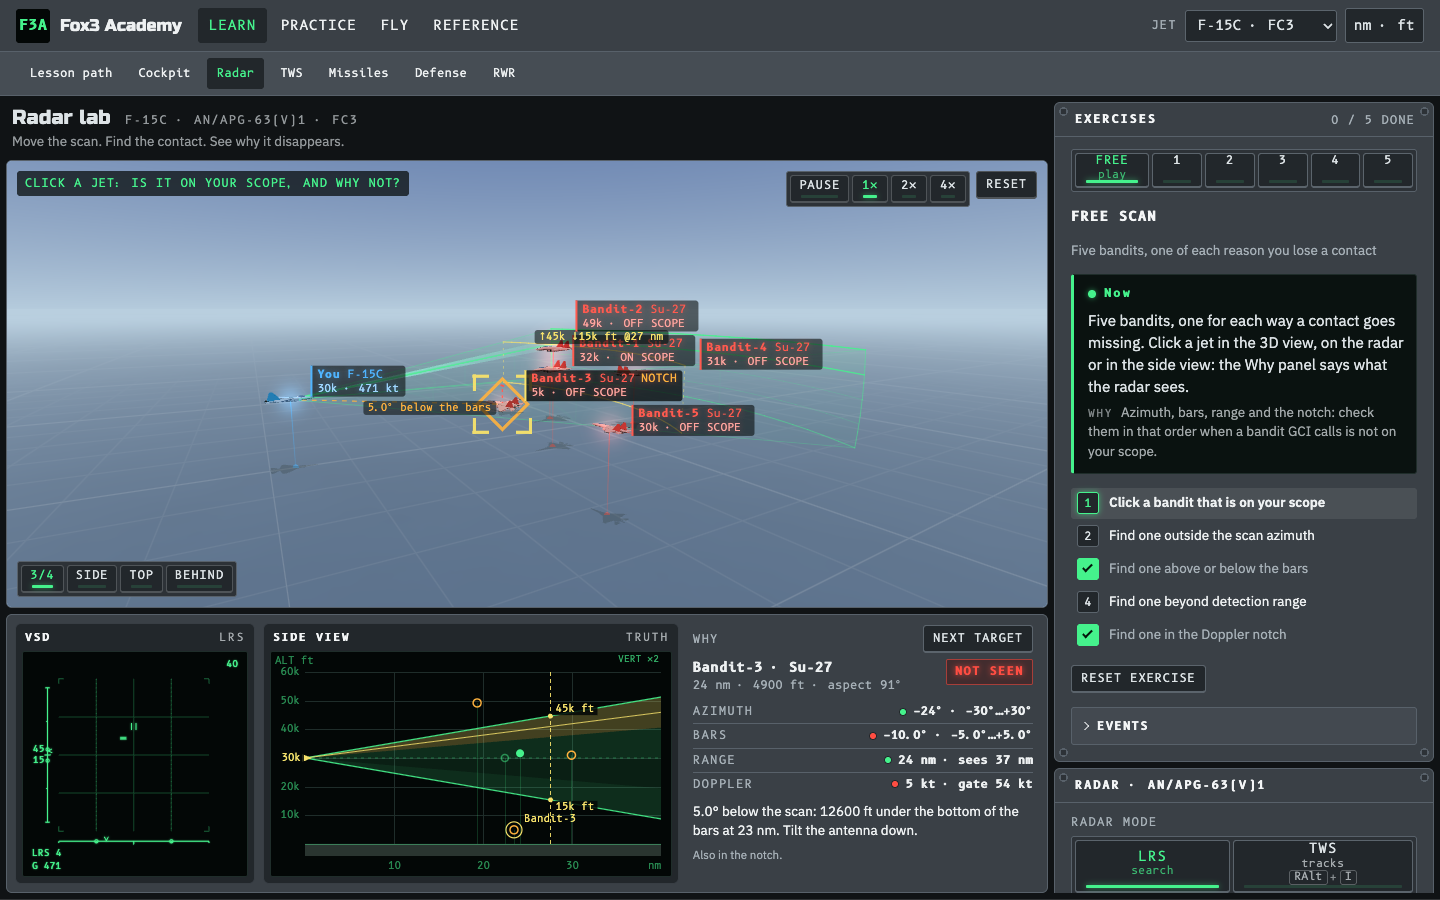This screenshot has width=1440, height=900.
Task: Select the FREE play exercise tab
Action: (x=1111, y=168)
